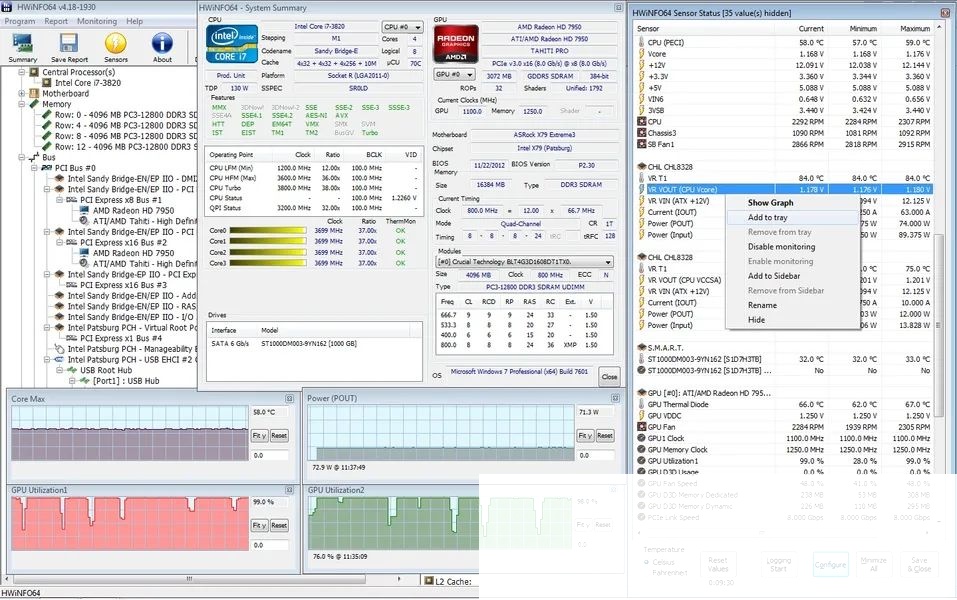Viewport: 957px width, 600px height.
Task: Open the Report menu
Action: click(56, 21)
